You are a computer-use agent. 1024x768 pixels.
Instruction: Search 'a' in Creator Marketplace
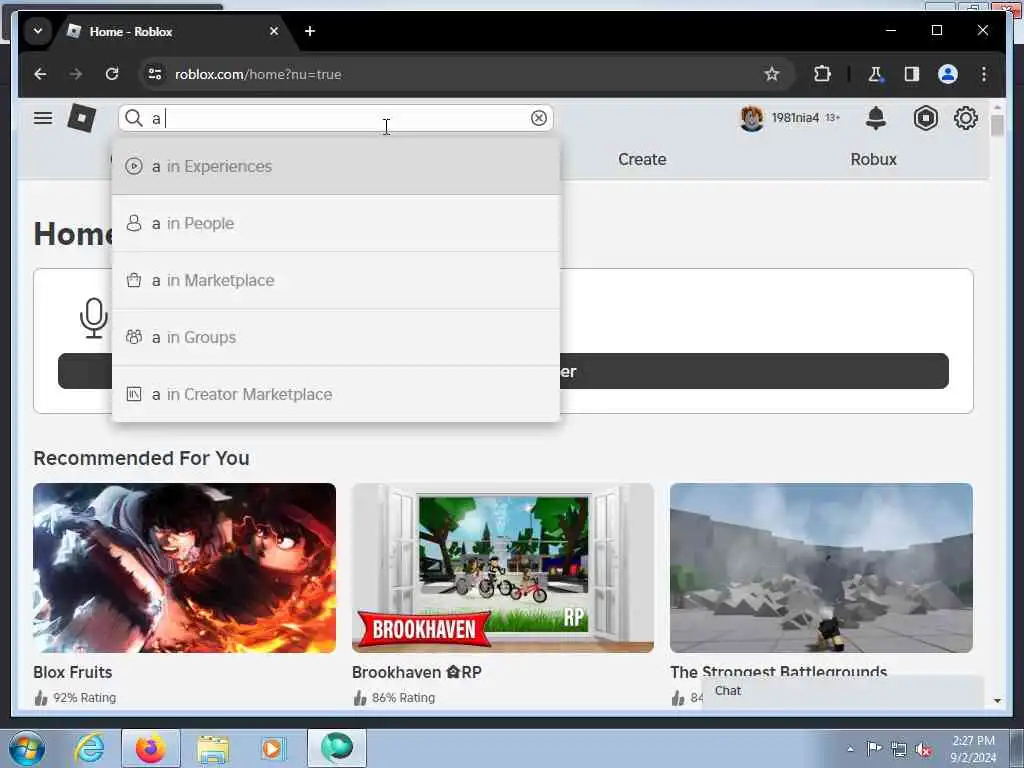tap(336, 394)
